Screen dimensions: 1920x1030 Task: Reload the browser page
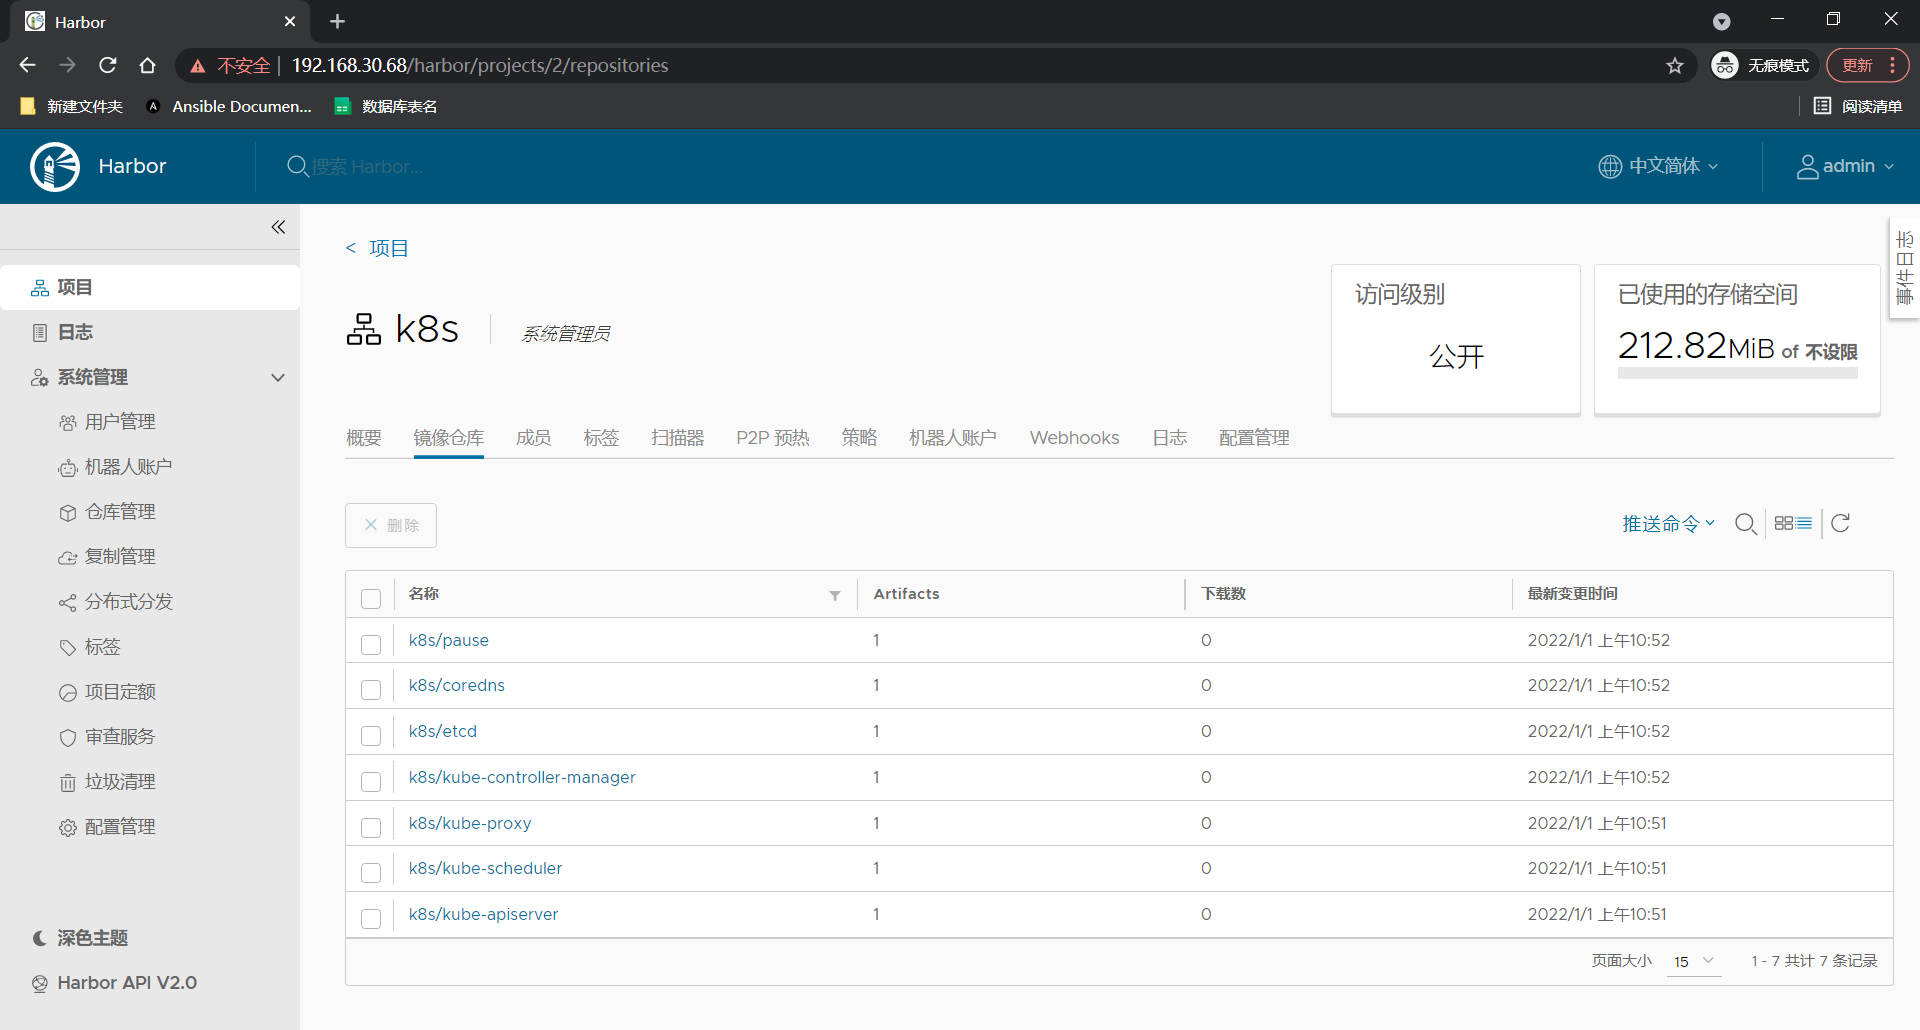tap(108, 65)
